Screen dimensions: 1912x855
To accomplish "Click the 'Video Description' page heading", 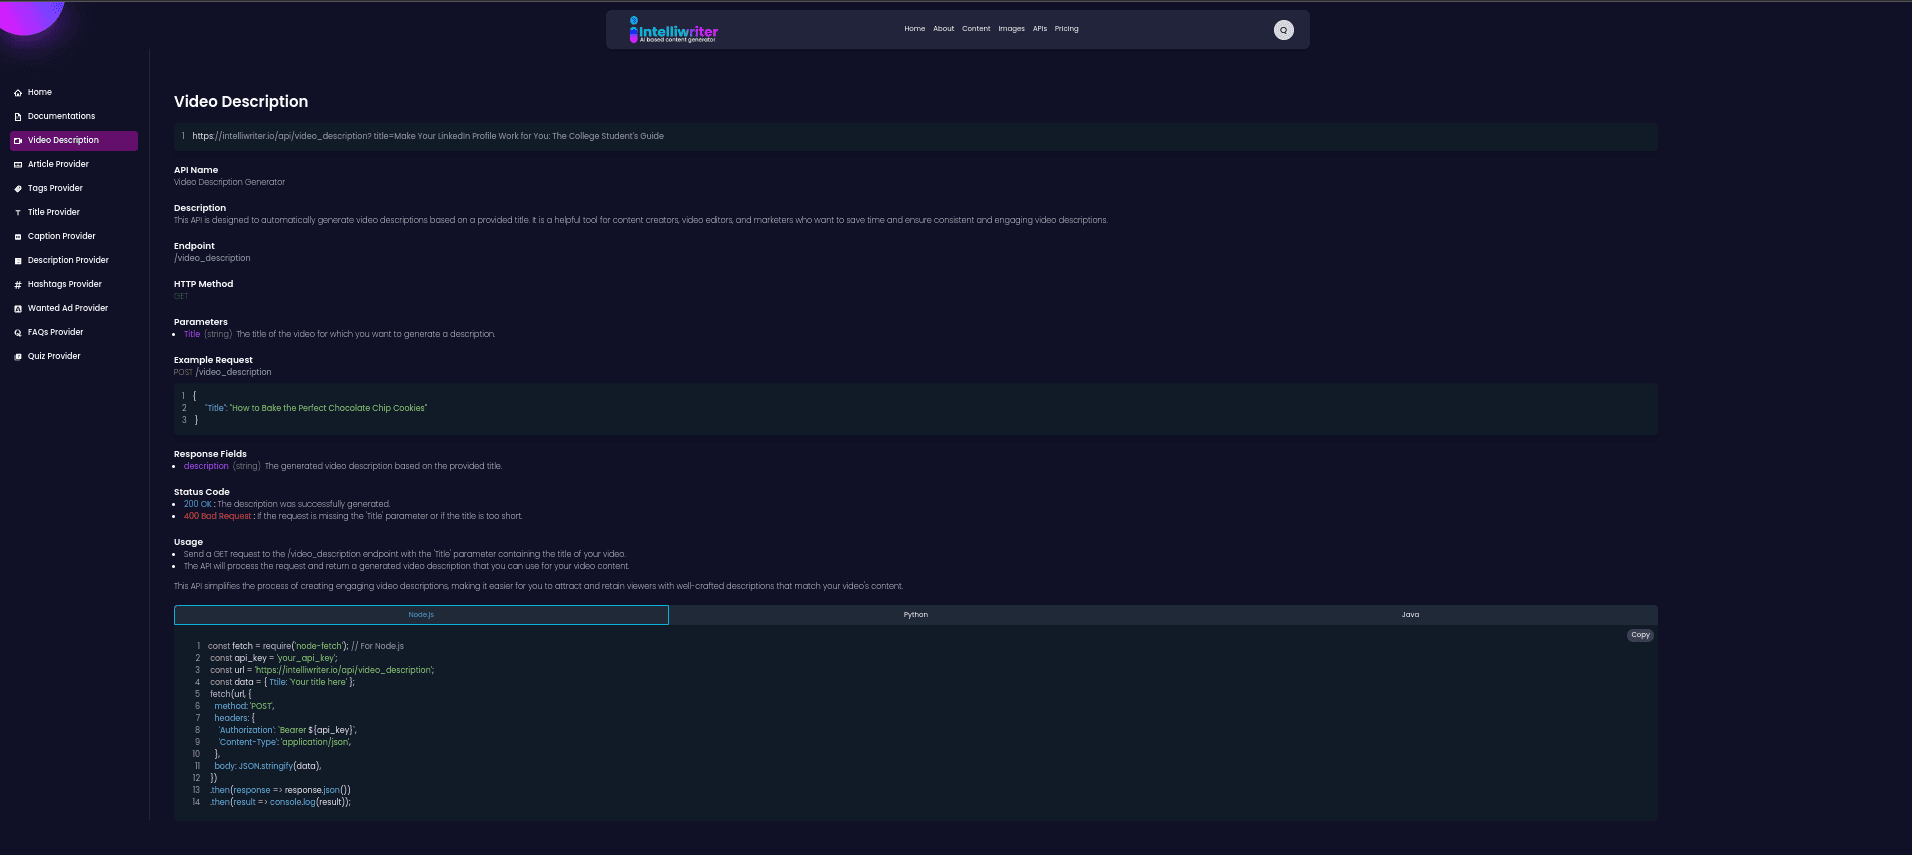I will (x=241, y=102).
